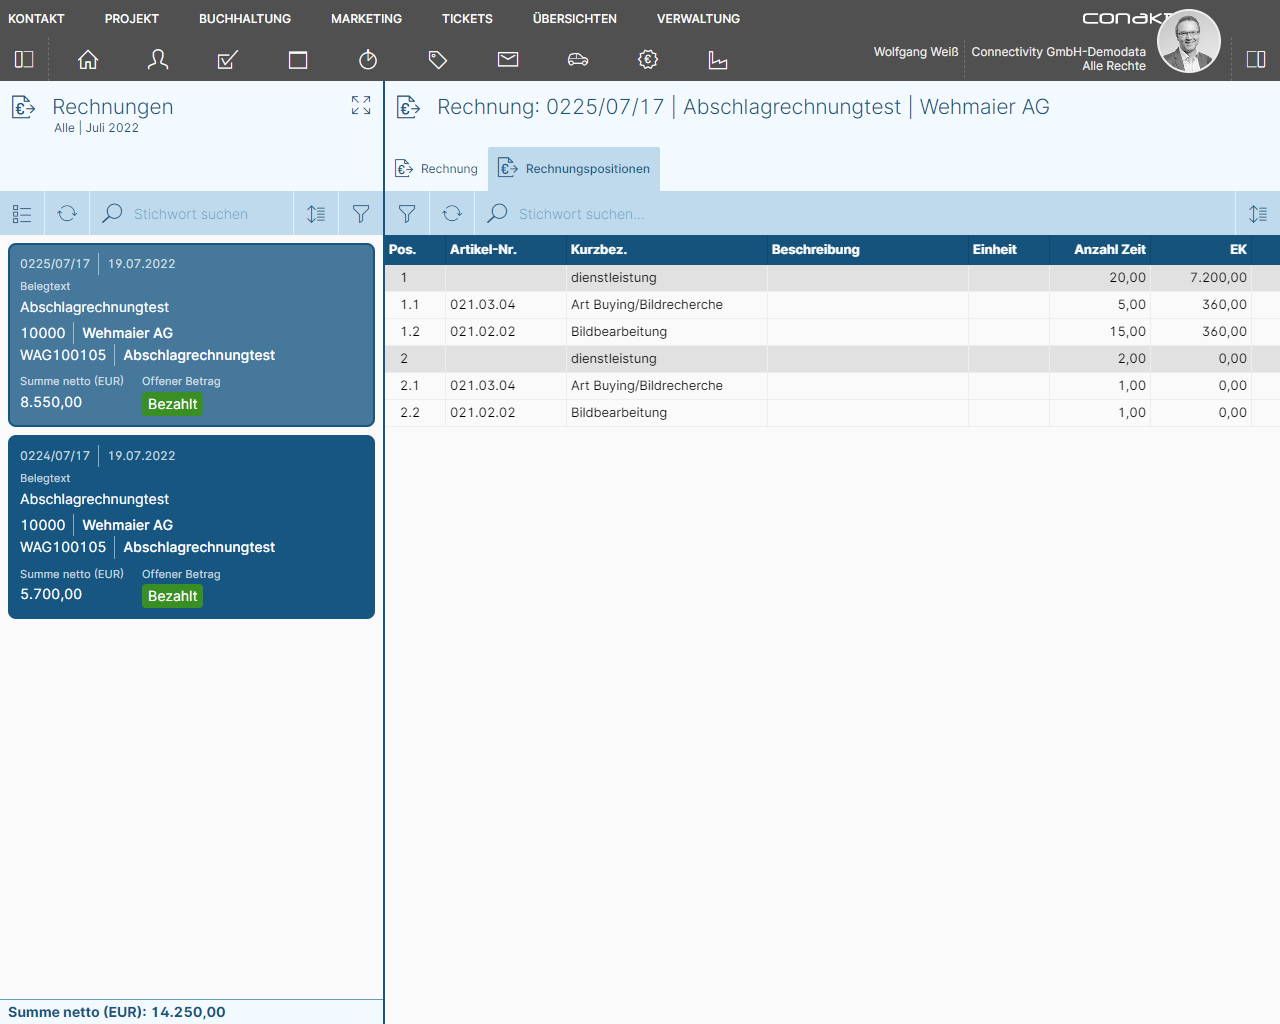Toggle list view in Rechnungen panel
Viewport: 1280px width, 1024px height.
point(22,214)
